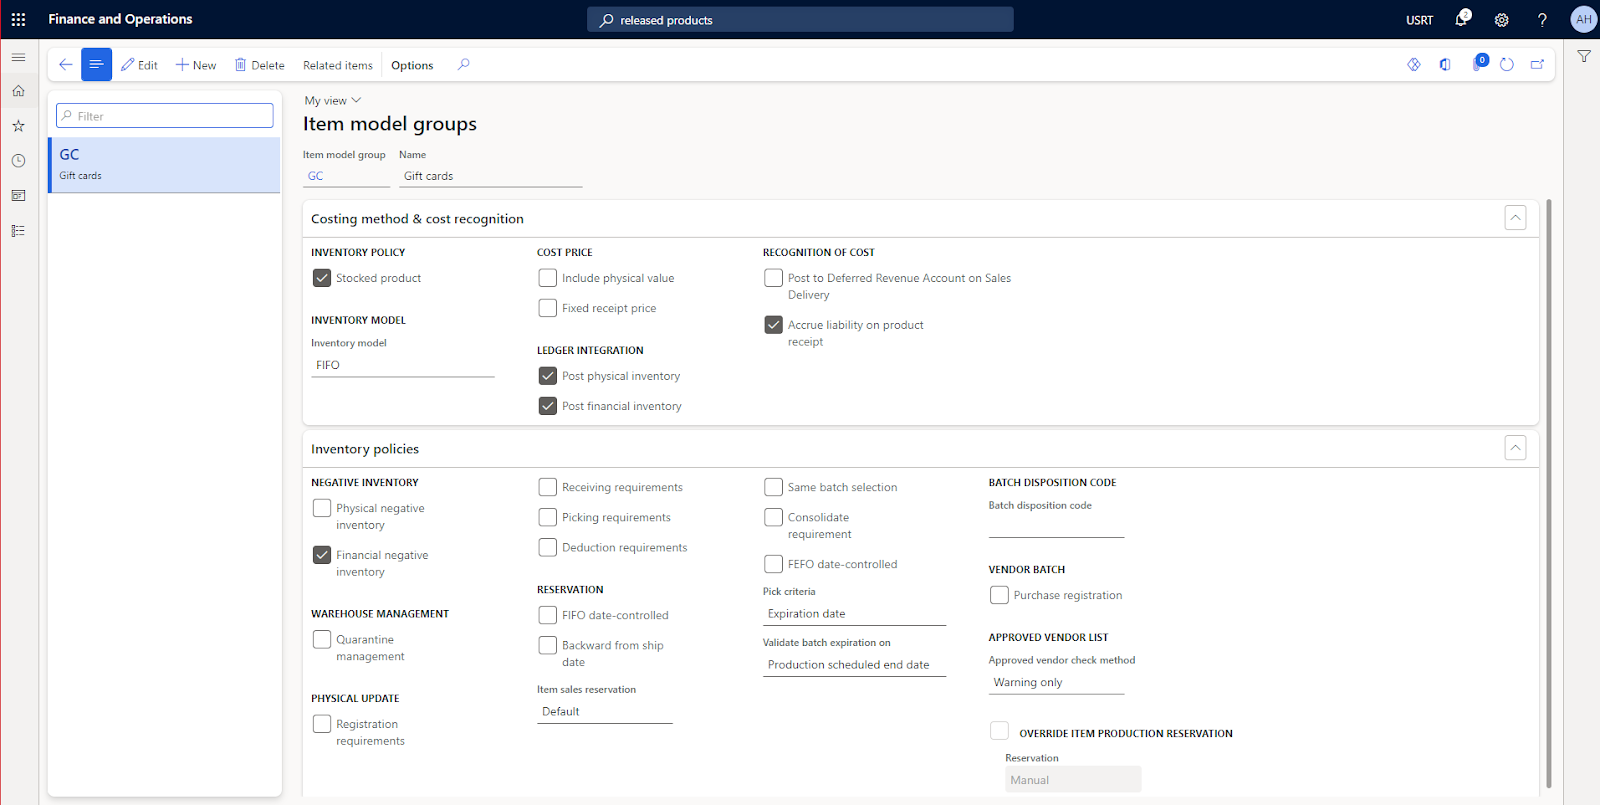The image size is (1600, 805).
Task: Open the filter pane funnel icon
Action: (1584, 57)
